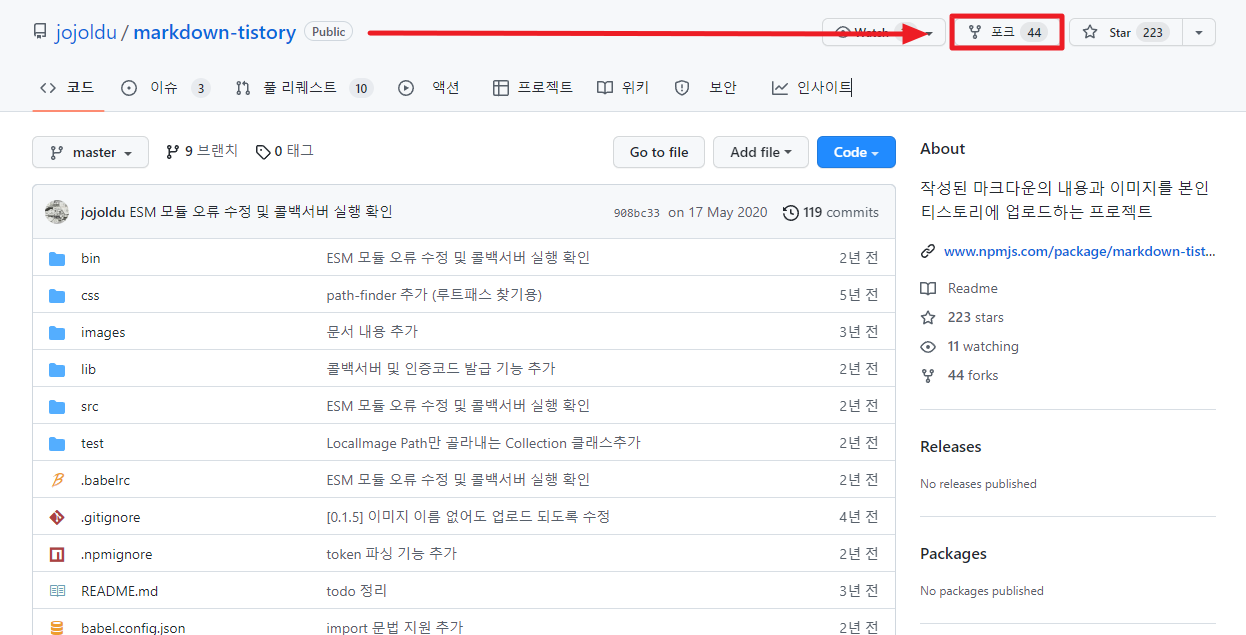Switch to the 이슈 tab

point(165,88)
